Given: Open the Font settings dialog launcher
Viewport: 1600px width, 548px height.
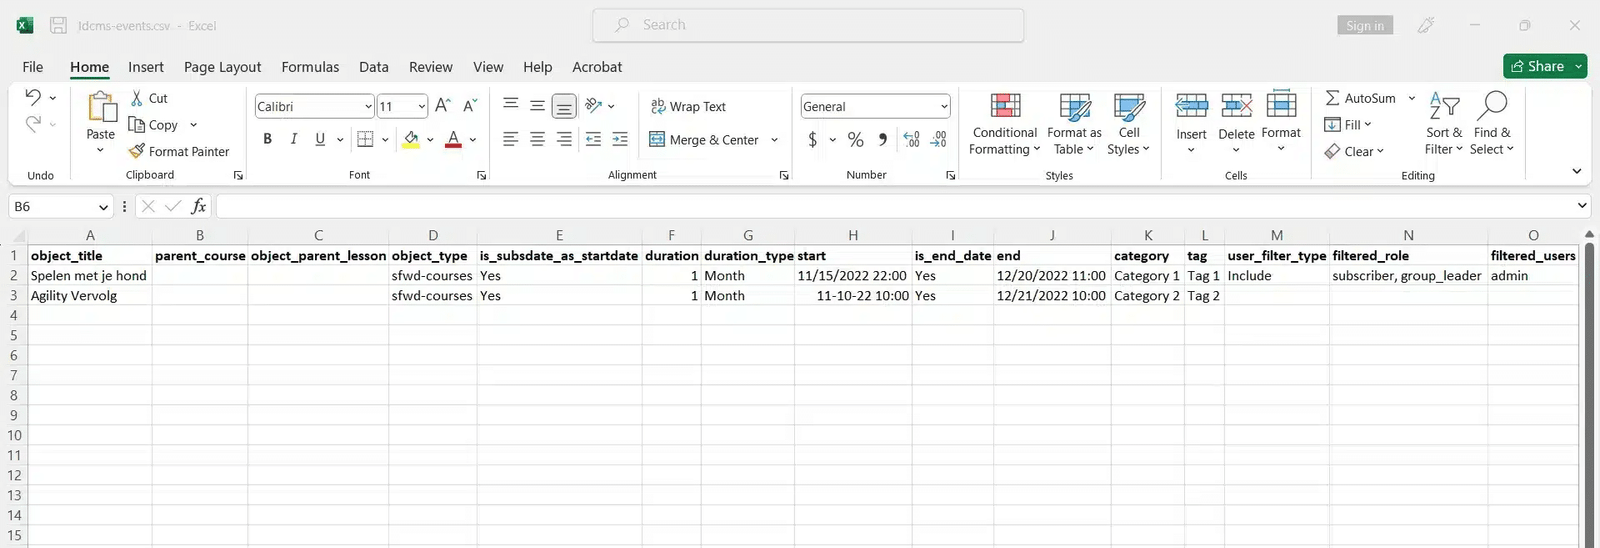Looking at the screenshot, I should pos(482,176).
